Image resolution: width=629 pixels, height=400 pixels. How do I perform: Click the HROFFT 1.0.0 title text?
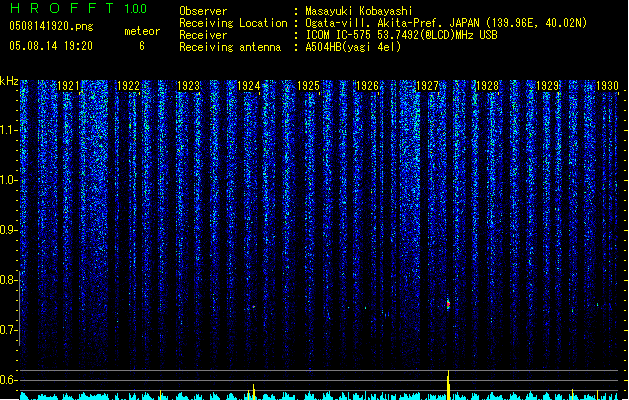tap(79, 8)
